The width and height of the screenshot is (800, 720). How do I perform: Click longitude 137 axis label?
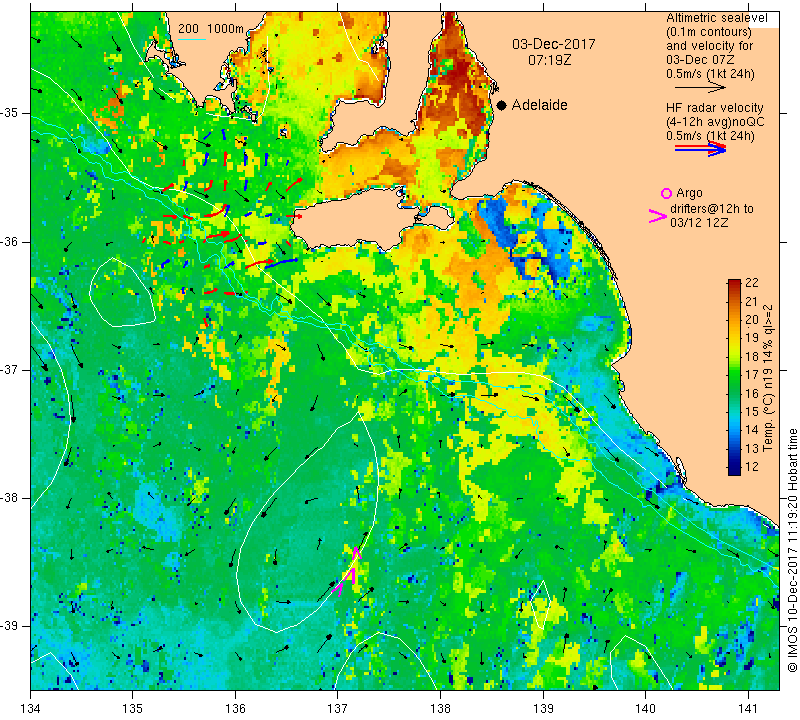coord(338,709)
